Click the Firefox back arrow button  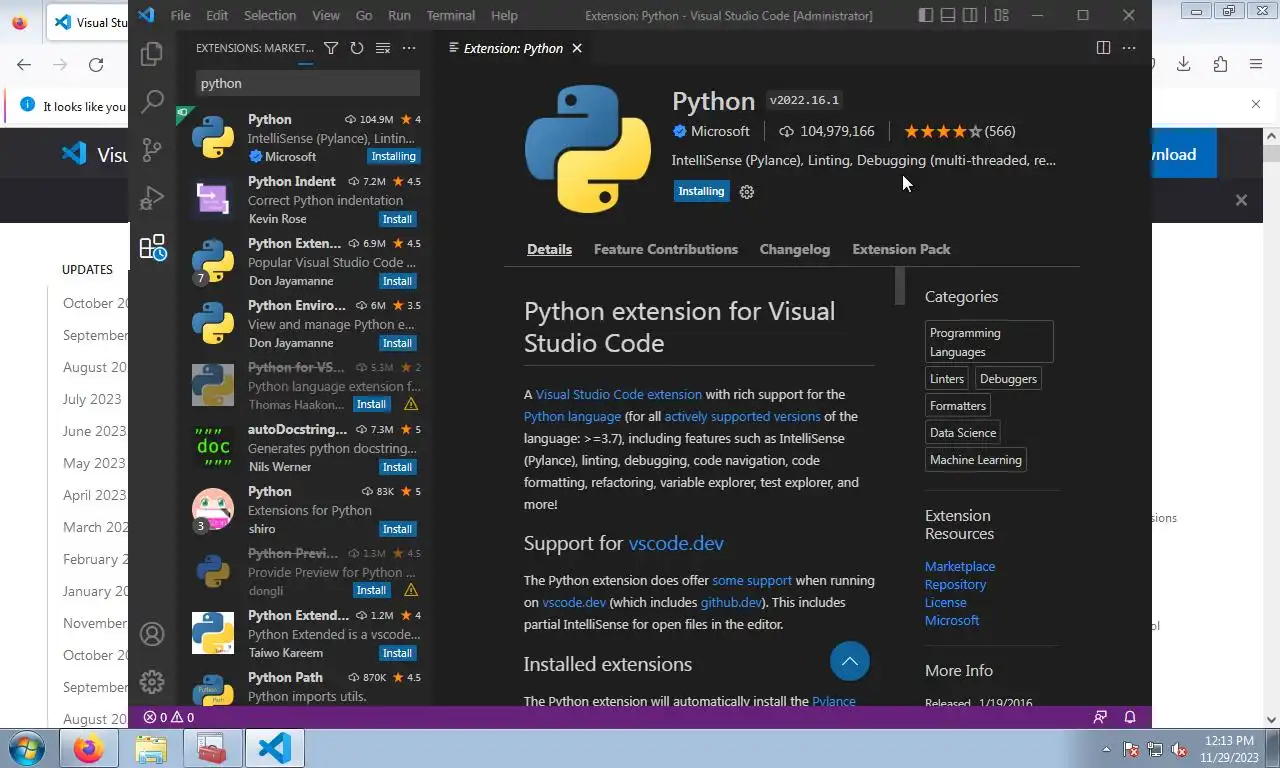pyautogui.click(x=24, y=64)
